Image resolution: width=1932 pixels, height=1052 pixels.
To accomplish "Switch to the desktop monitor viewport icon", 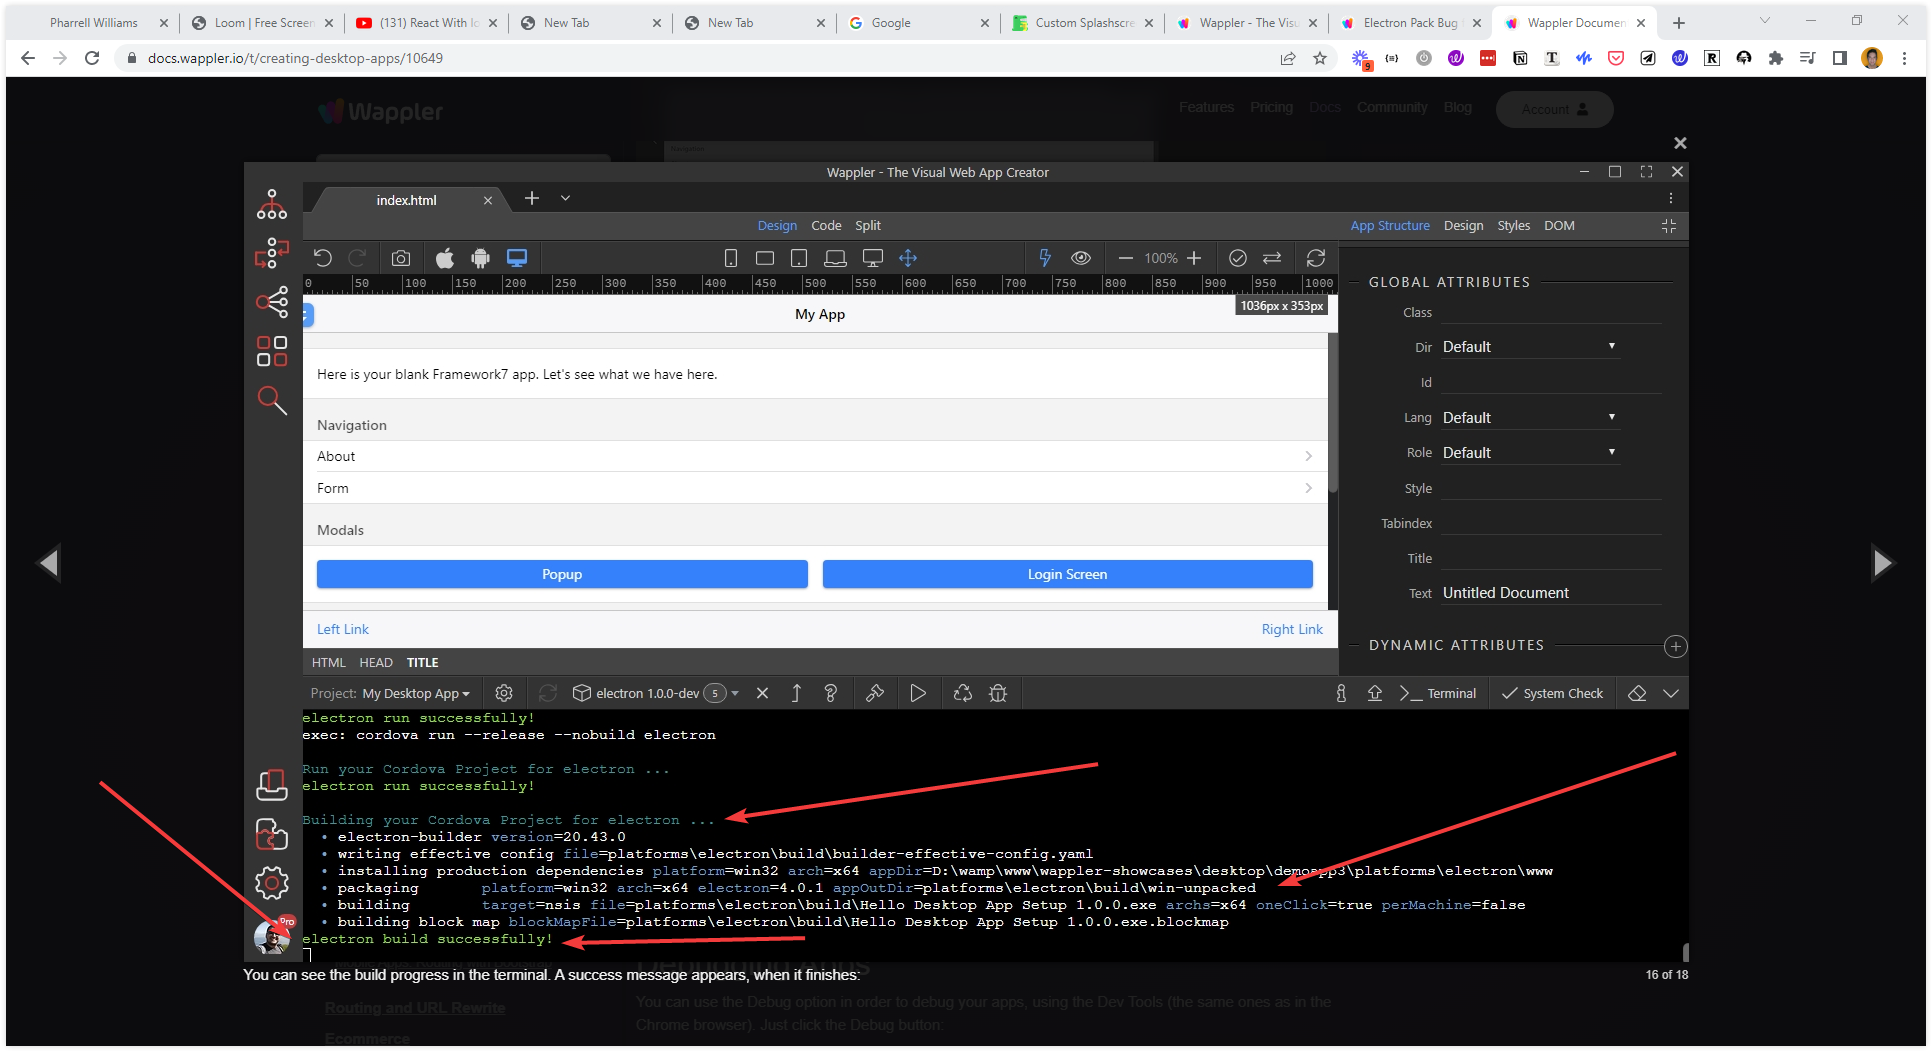I will (873, 258).
